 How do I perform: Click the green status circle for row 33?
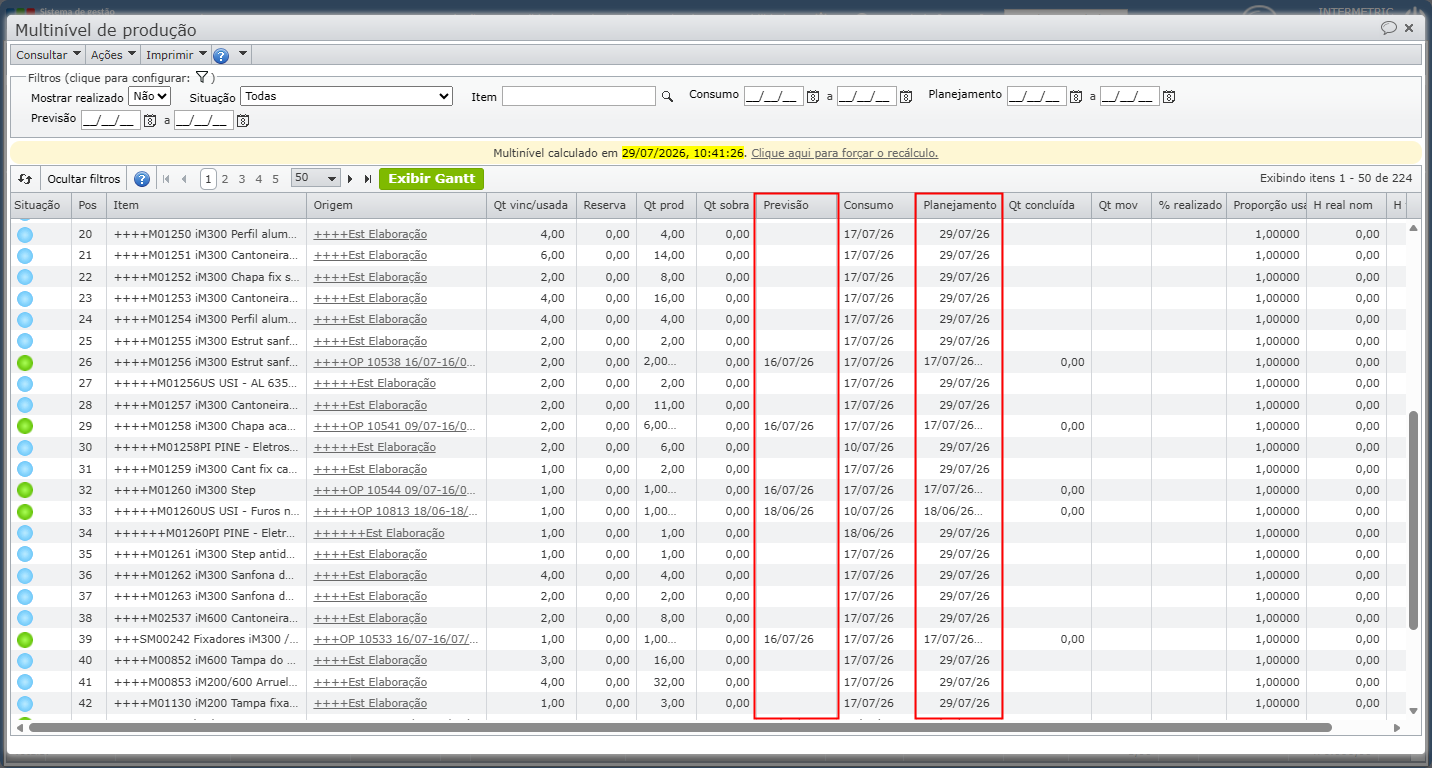(x=25, y=511)
